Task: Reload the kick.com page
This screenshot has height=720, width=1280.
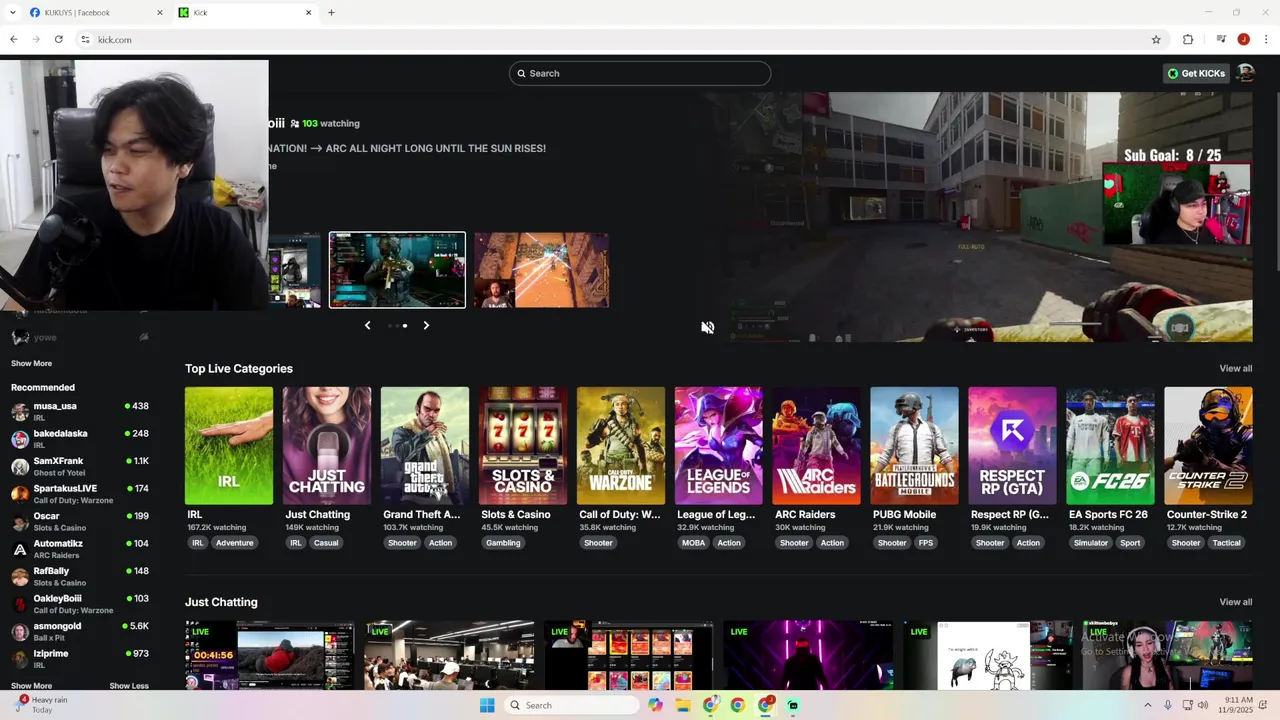Action: pos(59,40)
